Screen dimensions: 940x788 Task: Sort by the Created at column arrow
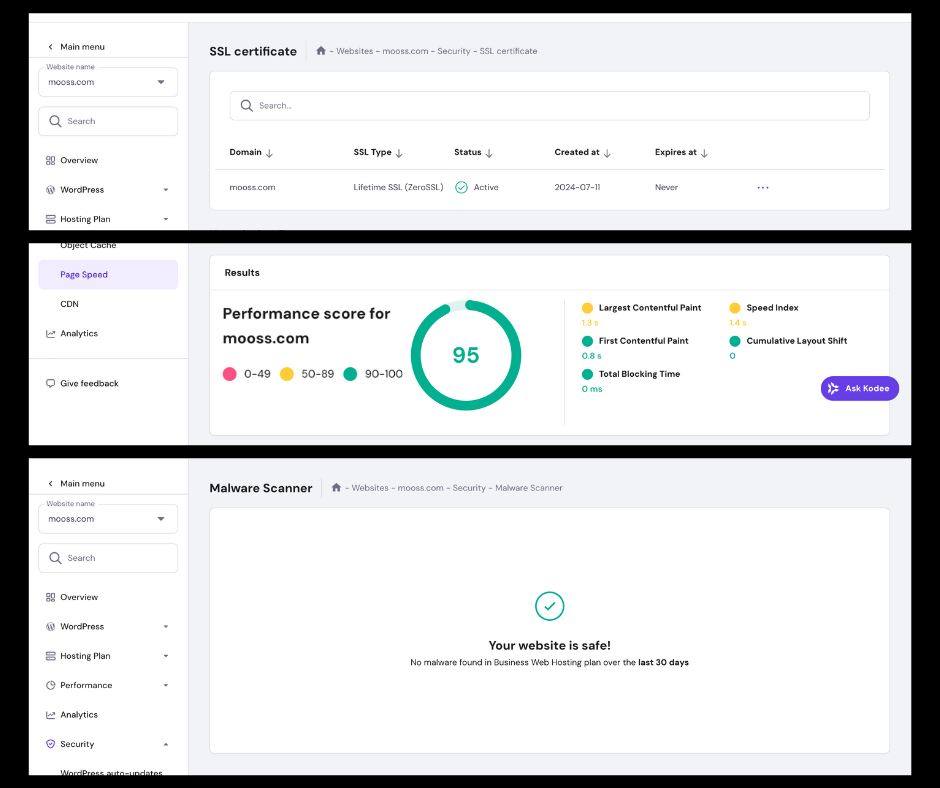607,153
